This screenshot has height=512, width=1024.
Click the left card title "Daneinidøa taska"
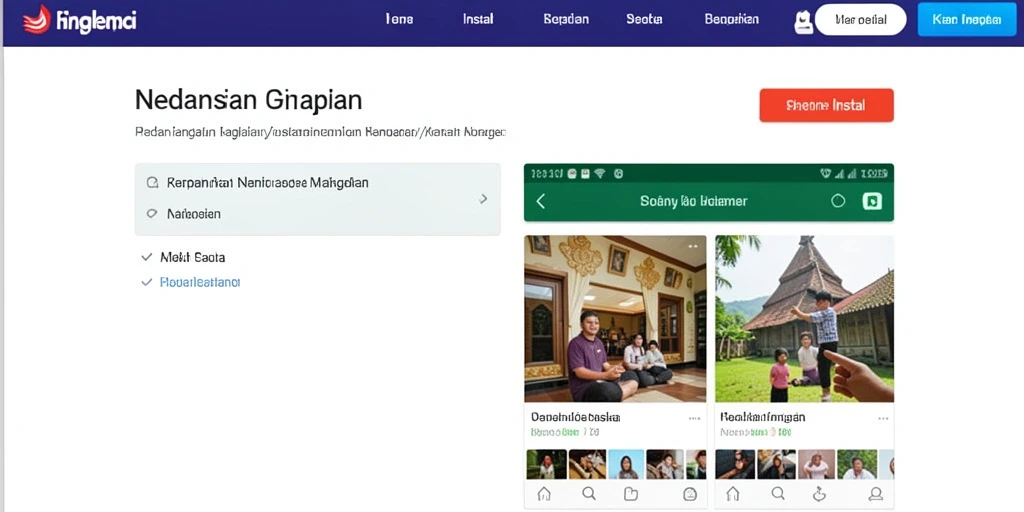[575, 417]
